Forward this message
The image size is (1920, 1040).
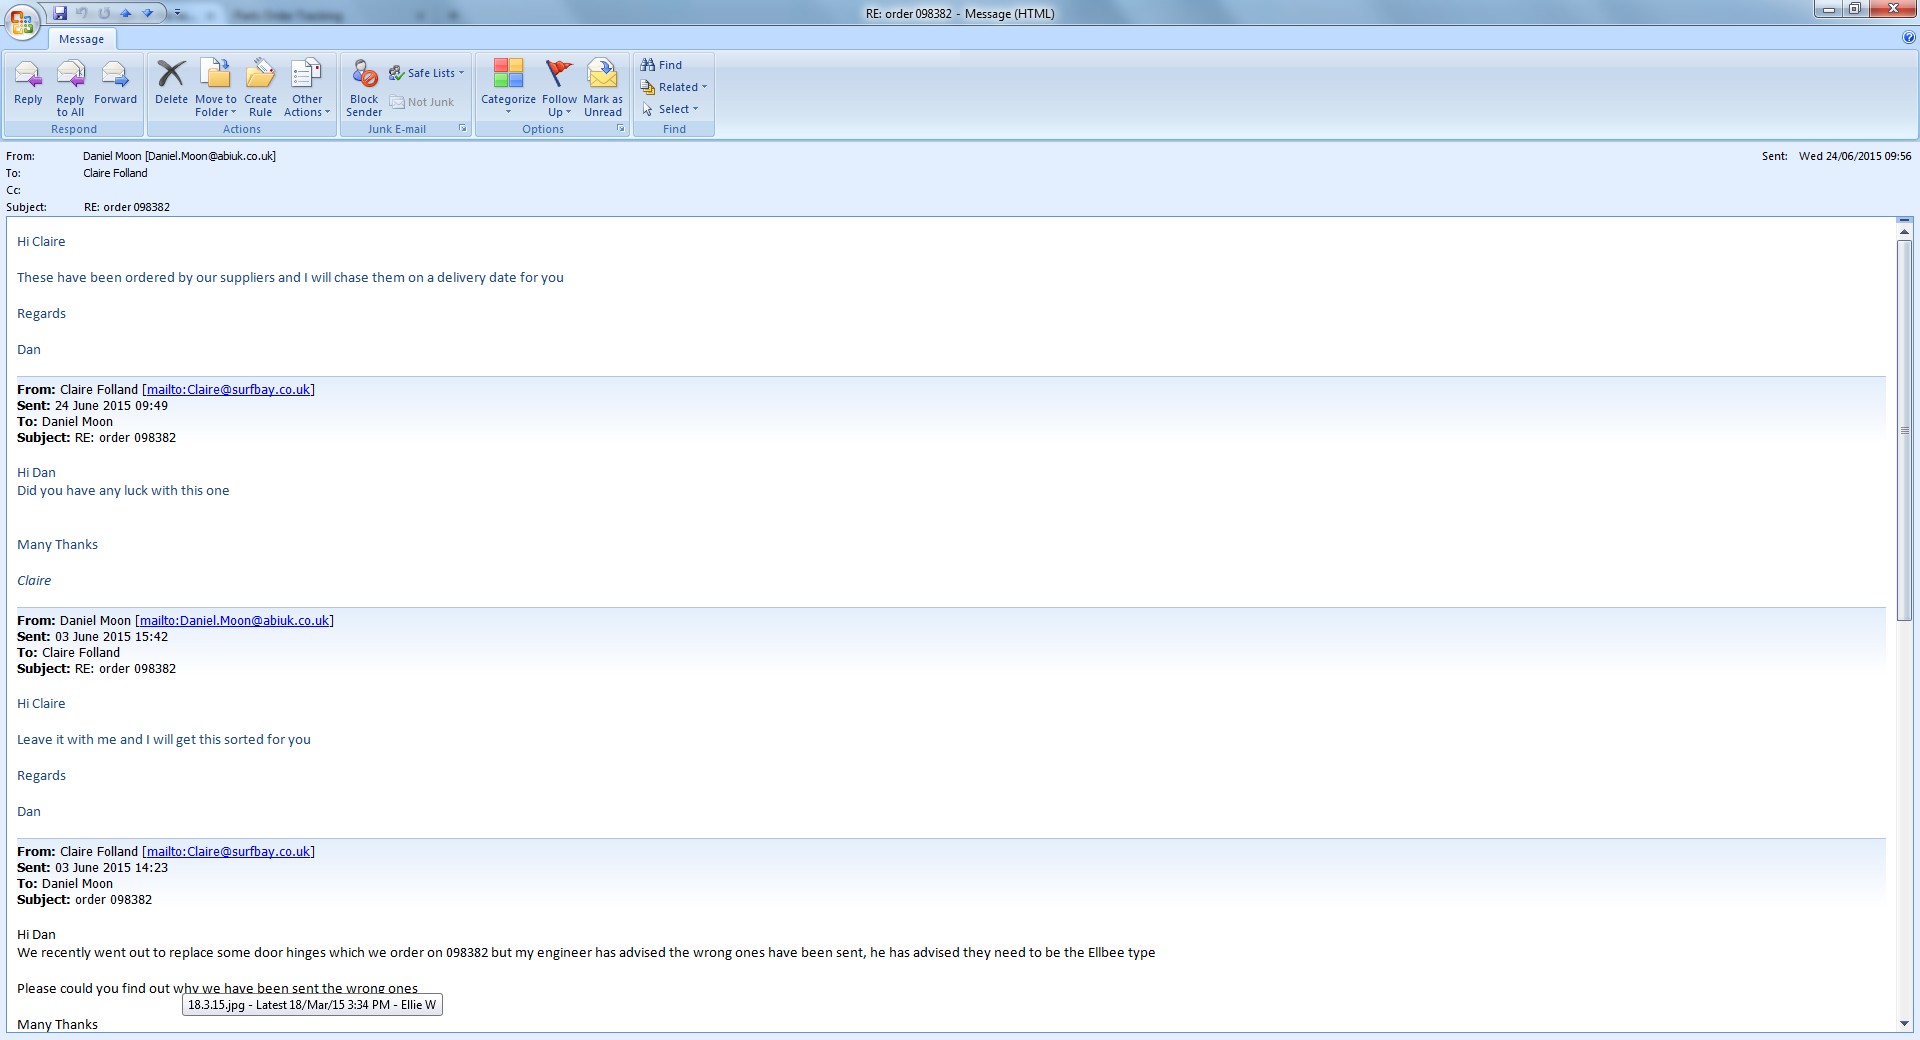point(115,84)
